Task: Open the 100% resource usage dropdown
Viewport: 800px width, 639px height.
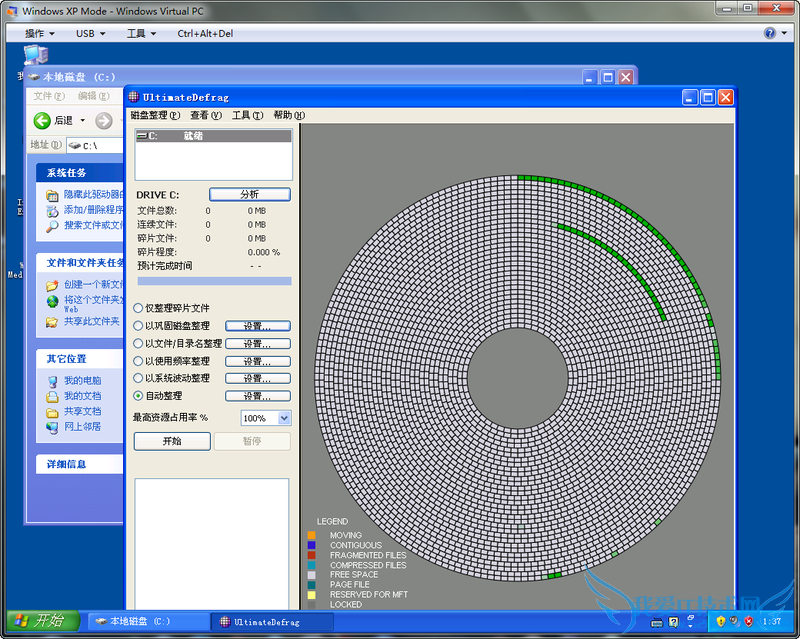Action: [284, 418]
